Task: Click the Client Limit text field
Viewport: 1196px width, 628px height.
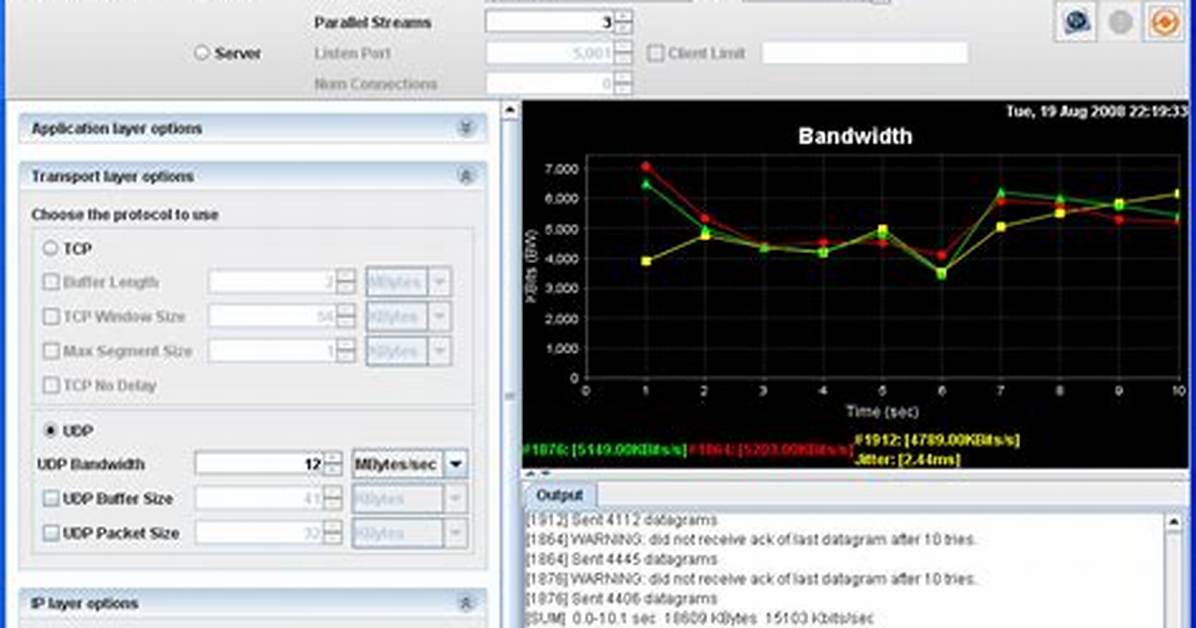Action: click(x=865, y=53)
